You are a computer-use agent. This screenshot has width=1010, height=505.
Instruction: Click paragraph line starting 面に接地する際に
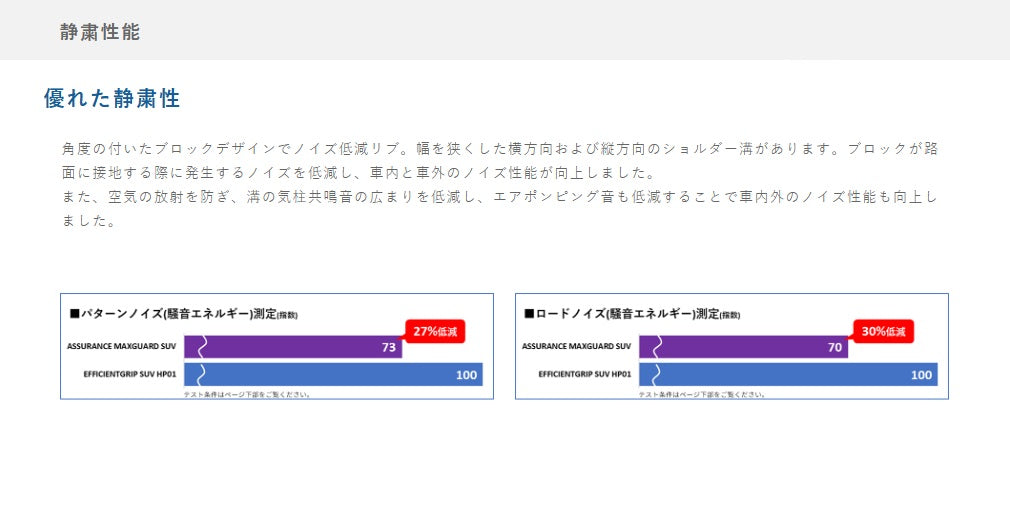(358, 173)
